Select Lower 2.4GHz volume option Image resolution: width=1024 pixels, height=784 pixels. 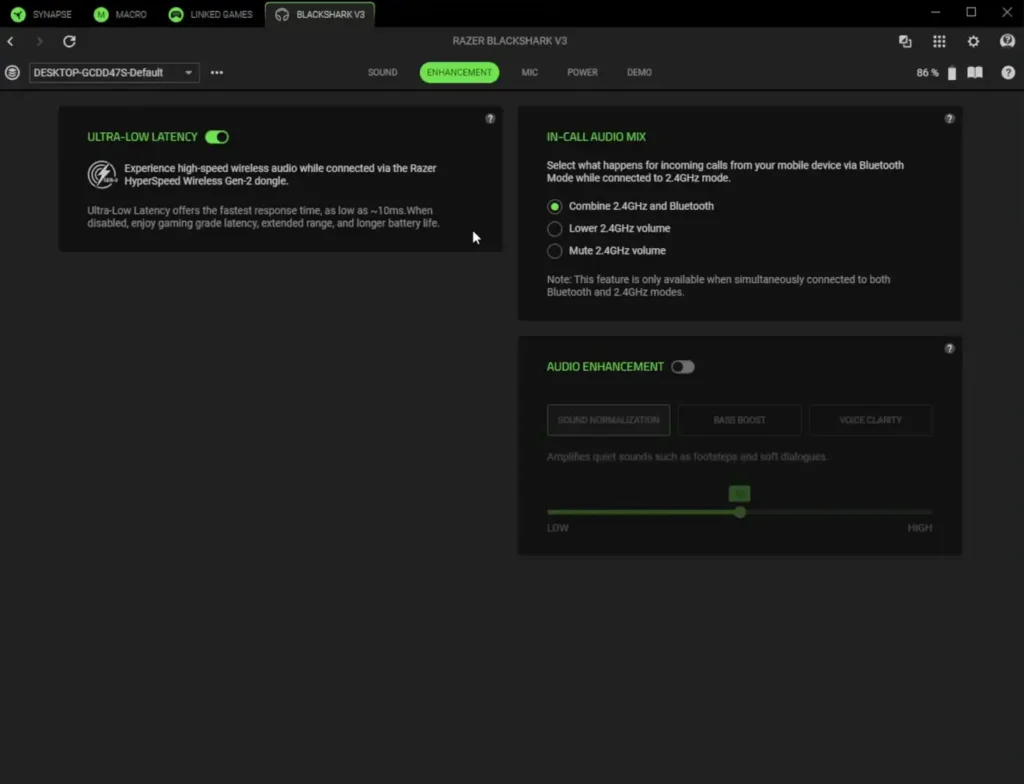click(x=609, y=229)
